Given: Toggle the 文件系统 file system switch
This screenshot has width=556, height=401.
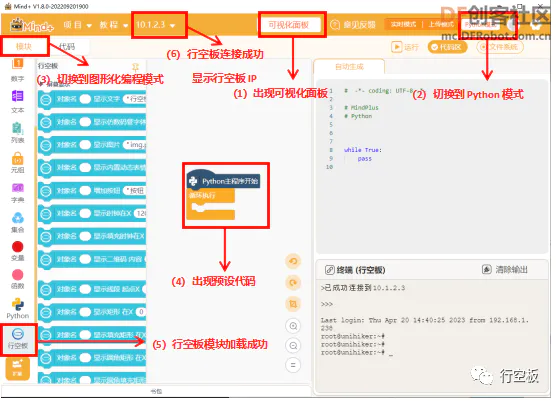Looking at the screenshot, I should pyautogui.click(x=500, y=47).
